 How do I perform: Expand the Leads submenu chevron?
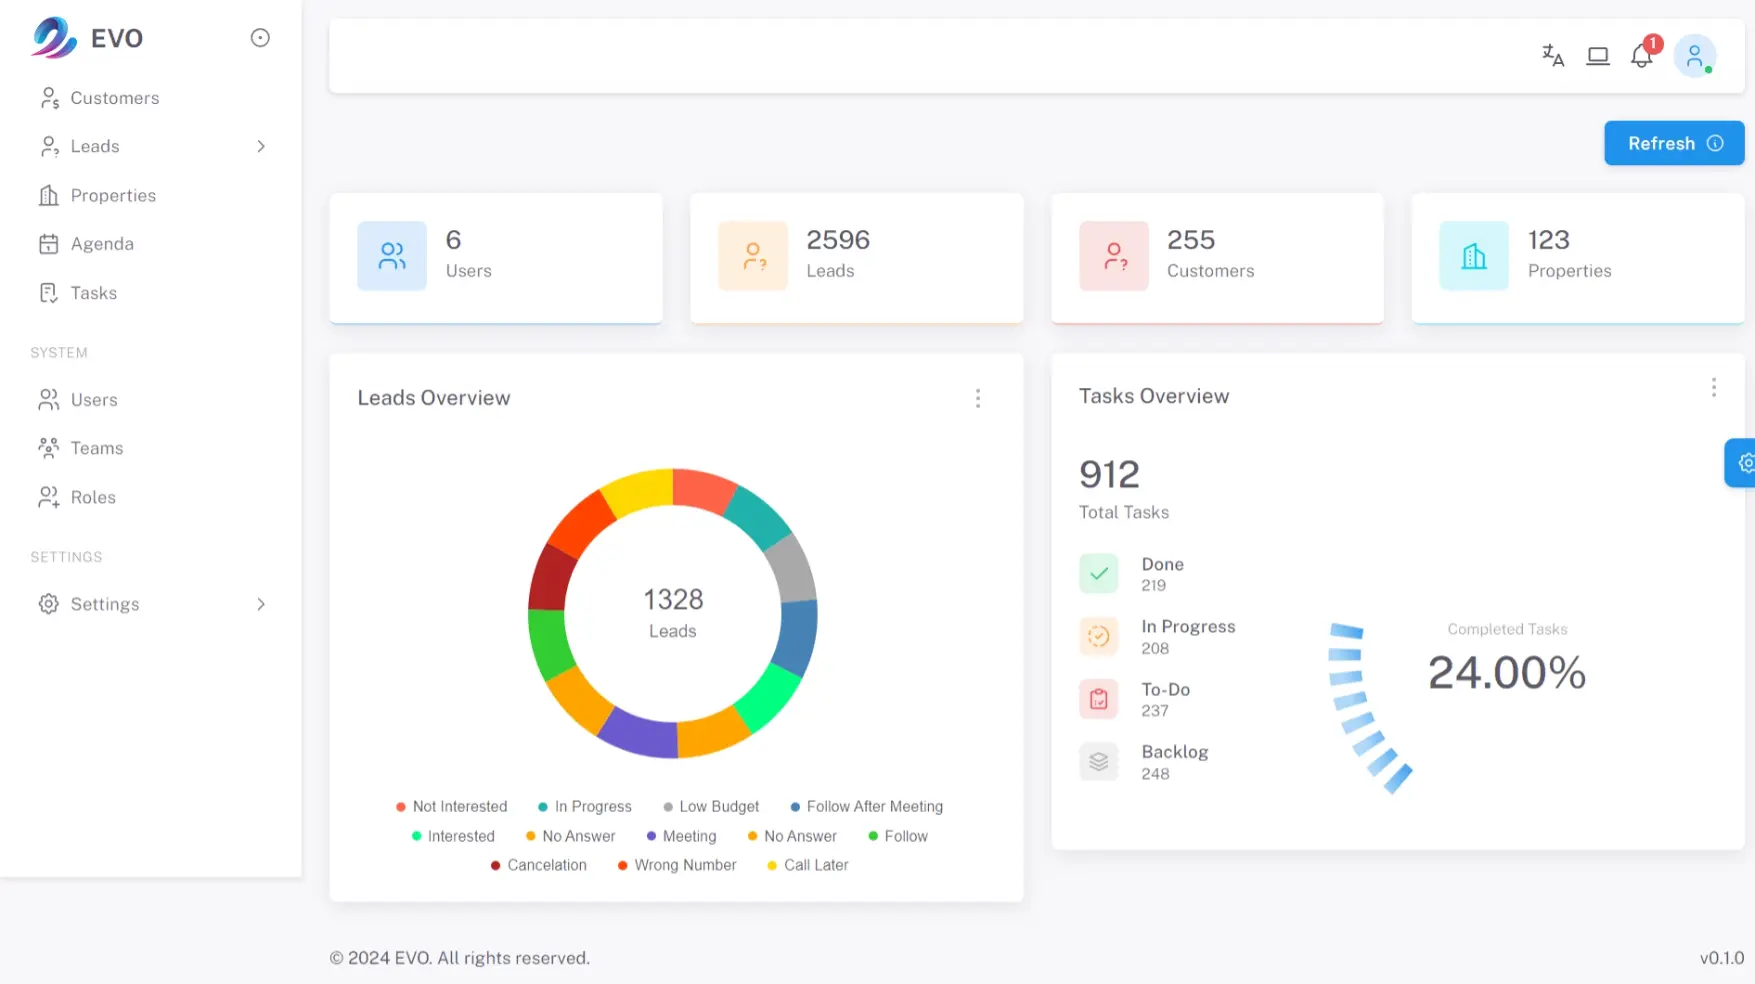coord(261,146)
